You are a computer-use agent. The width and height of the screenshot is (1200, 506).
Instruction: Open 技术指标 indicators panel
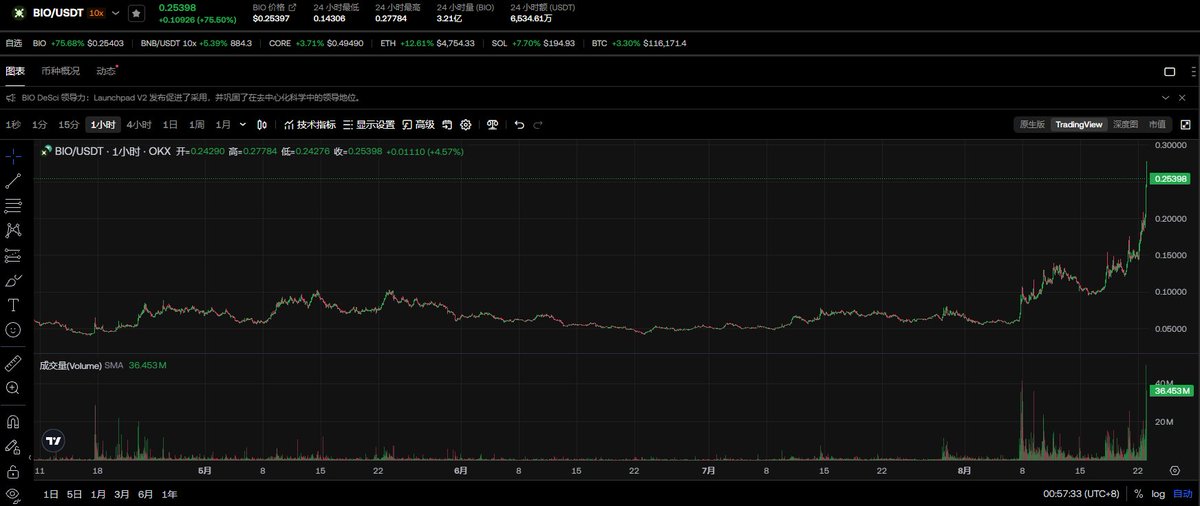(x=309, y=125)
